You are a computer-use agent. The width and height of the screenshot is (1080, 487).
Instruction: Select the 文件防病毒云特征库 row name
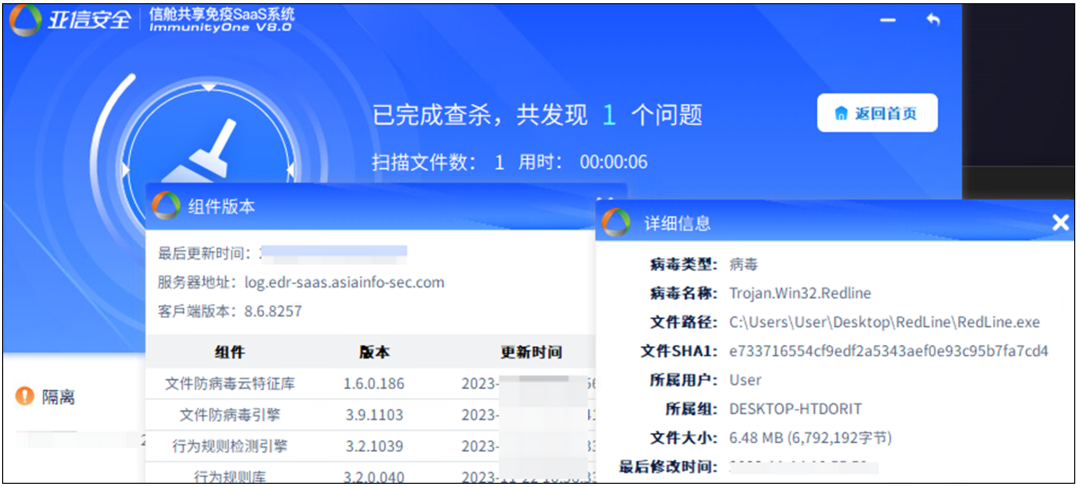coord(230,384)
